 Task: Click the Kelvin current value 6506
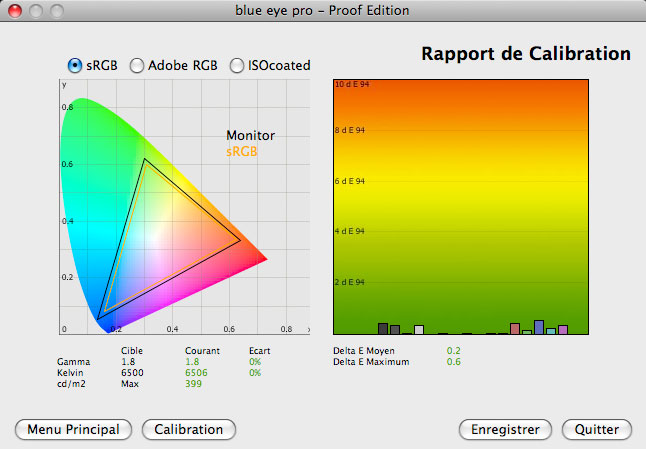196,373
